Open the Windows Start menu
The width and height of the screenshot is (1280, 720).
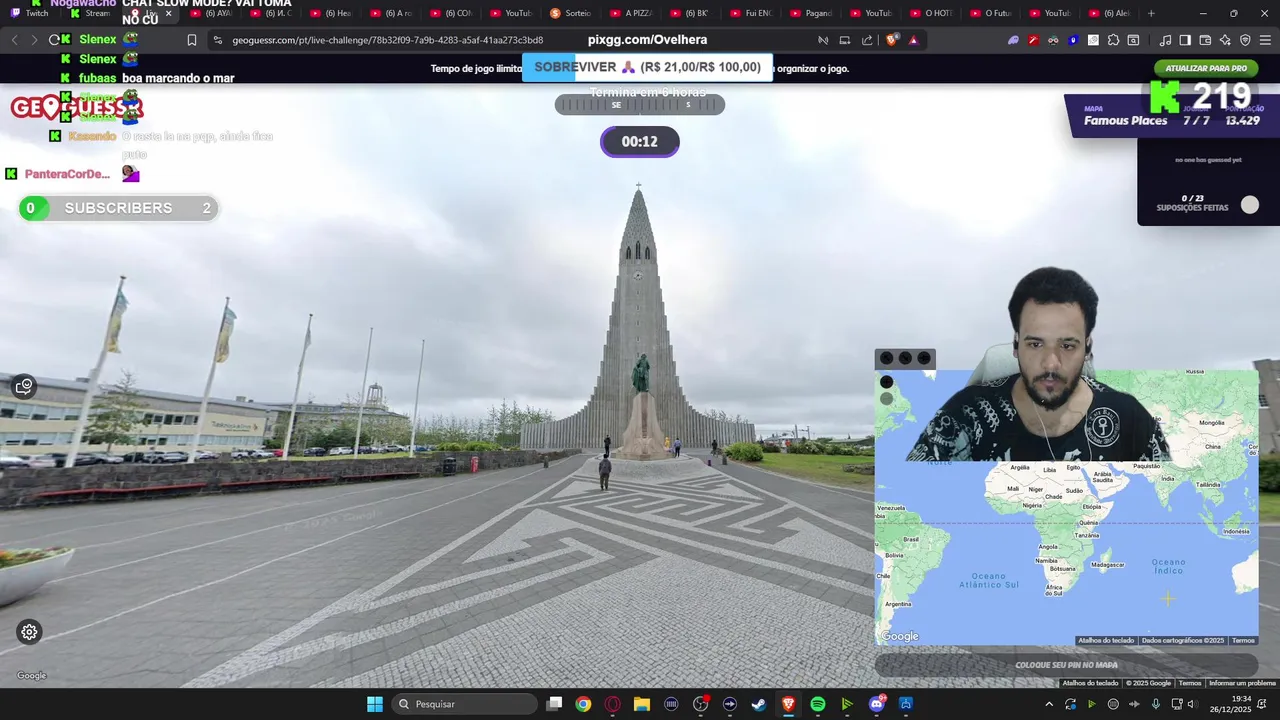[375, 704]
